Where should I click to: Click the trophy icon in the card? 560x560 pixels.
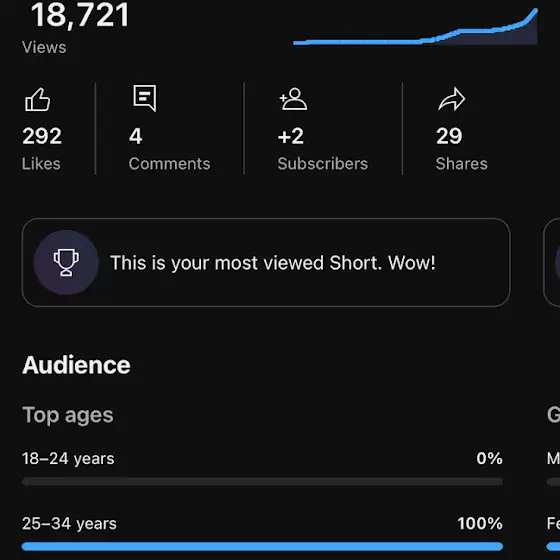coord(66,262)
